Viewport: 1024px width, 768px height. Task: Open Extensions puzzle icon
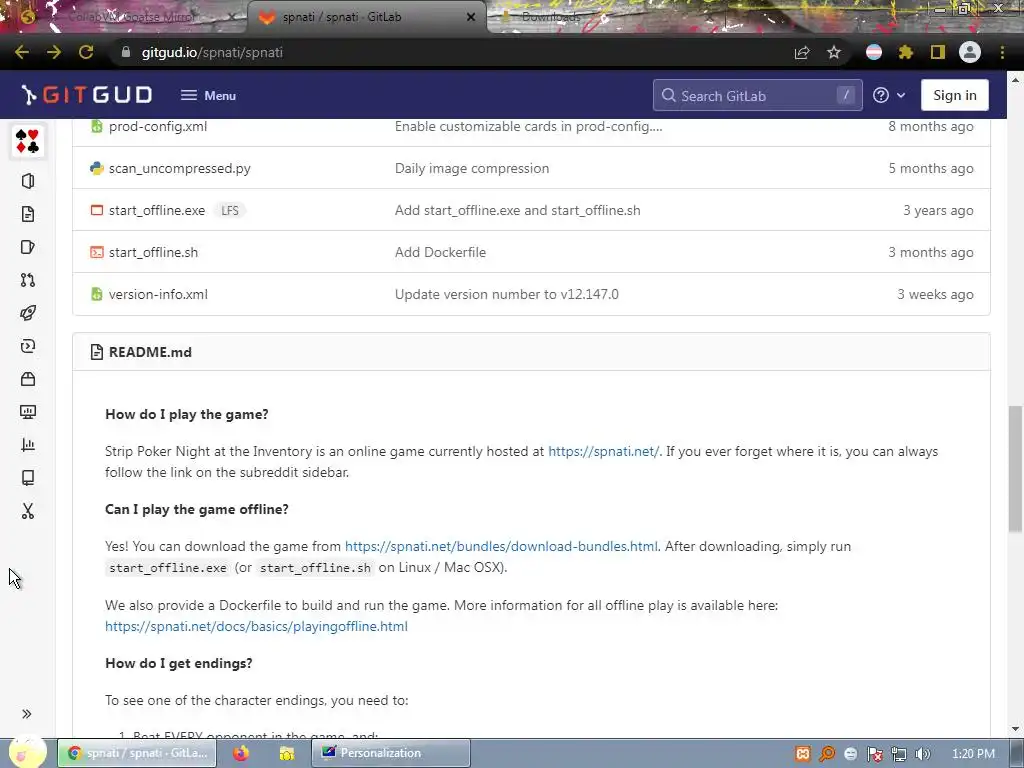(x=906, y=52)
